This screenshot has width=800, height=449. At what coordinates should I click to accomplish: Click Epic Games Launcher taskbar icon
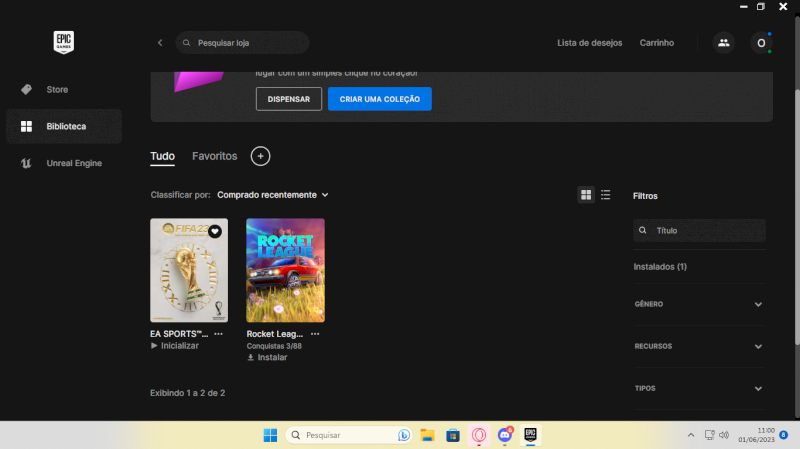click(530, 435)
